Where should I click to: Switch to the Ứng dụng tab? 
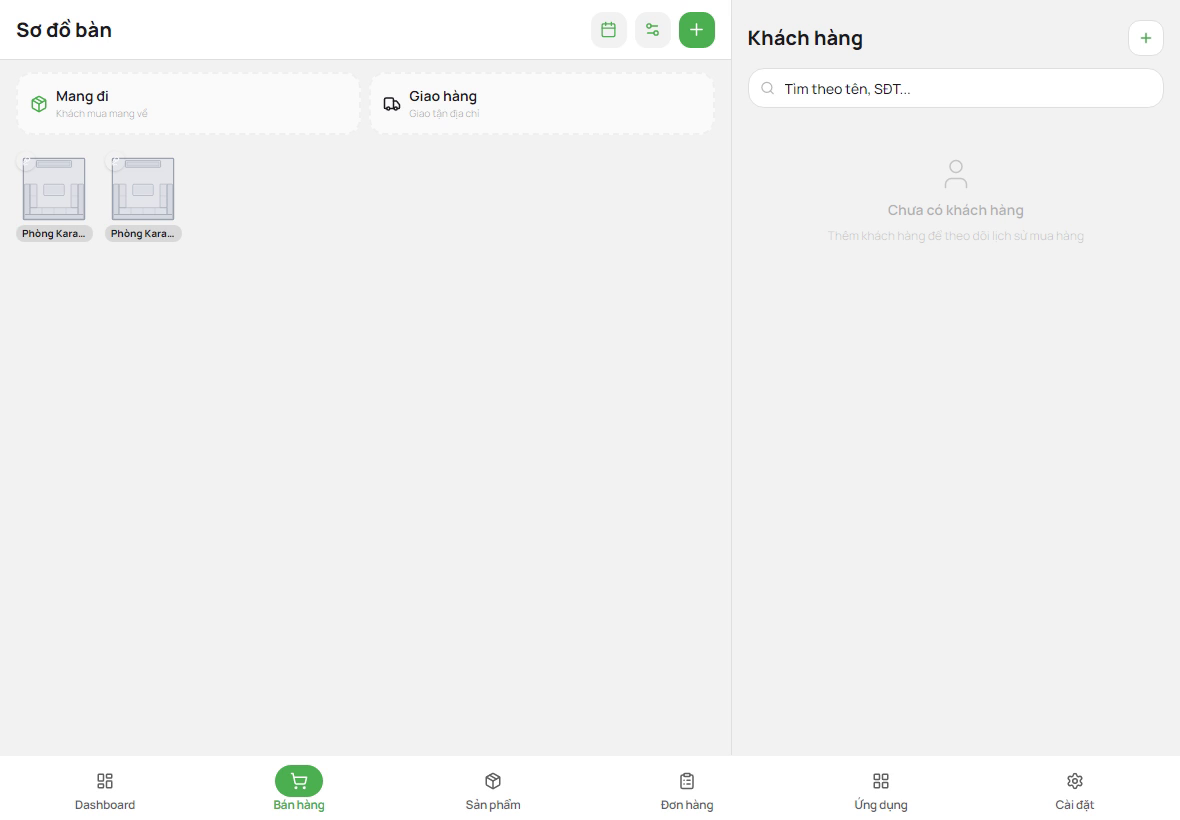coord(880,791)
